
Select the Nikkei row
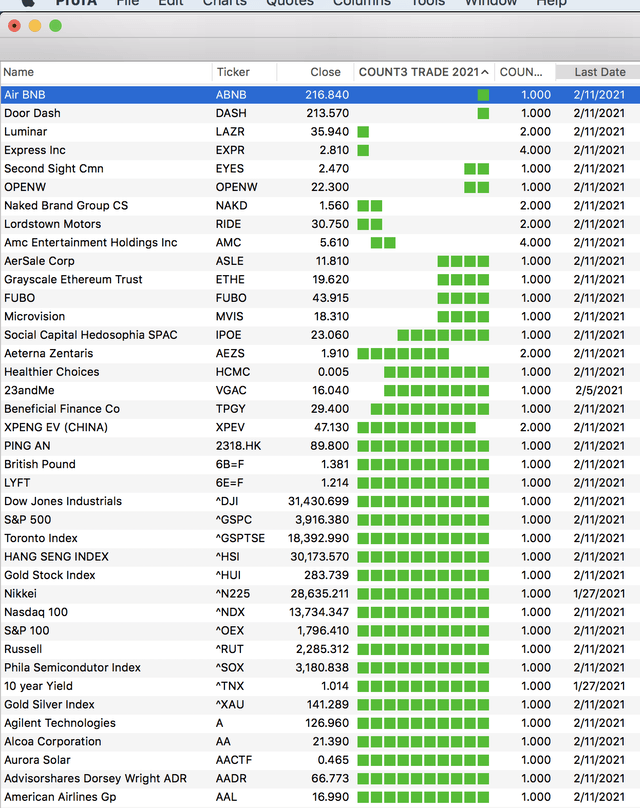(320, 594)
